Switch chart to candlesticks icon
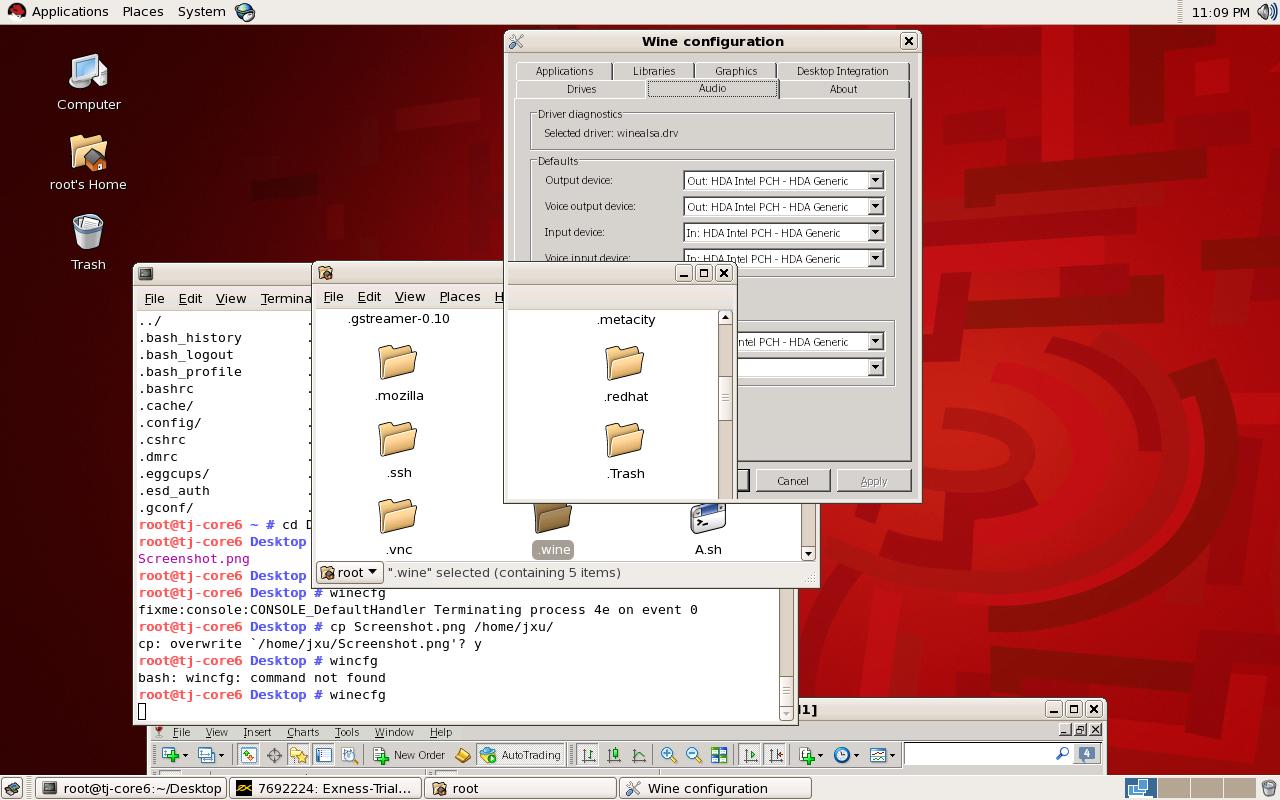The image size is (1280, 800). [614, 755]
